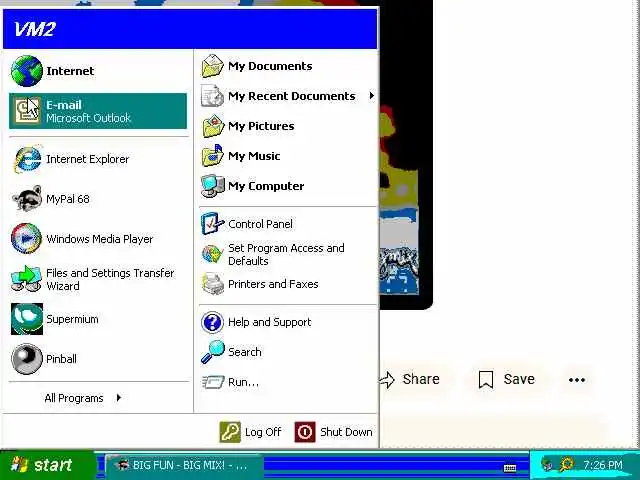Screen dimensions: 640x480
Task: Click the sun tray icon in taskbar
Action: pyautogui.click(x=567, y=464)
